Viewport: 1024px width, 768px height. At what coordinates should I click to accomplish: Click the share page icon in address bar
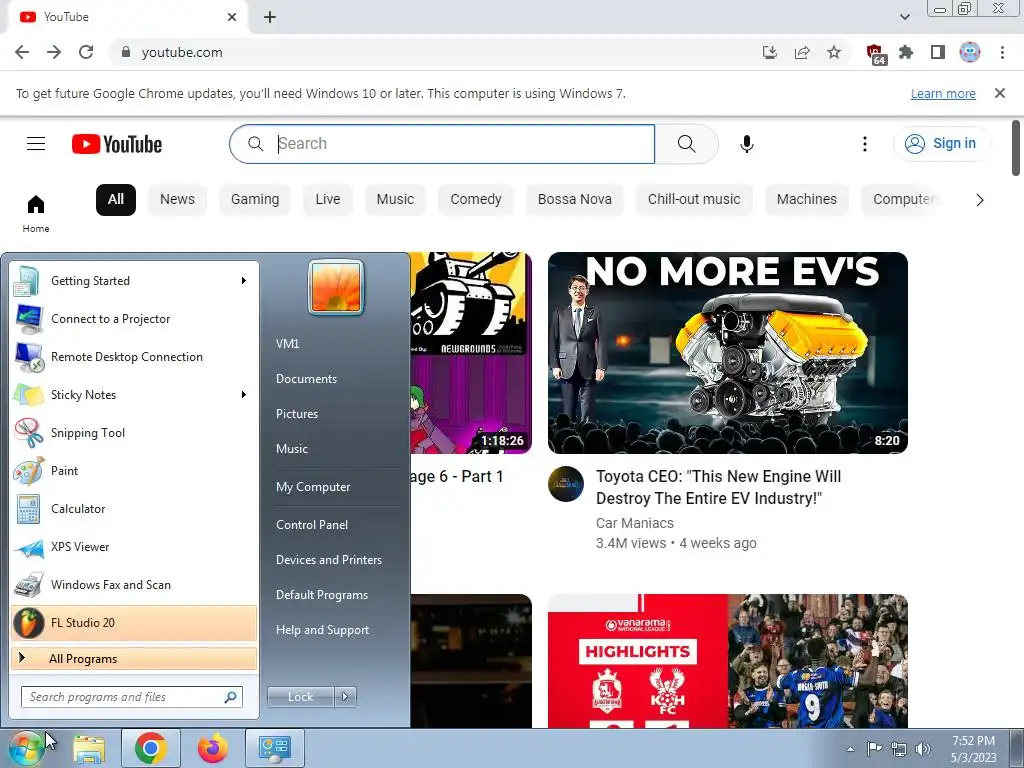point(802,52)
